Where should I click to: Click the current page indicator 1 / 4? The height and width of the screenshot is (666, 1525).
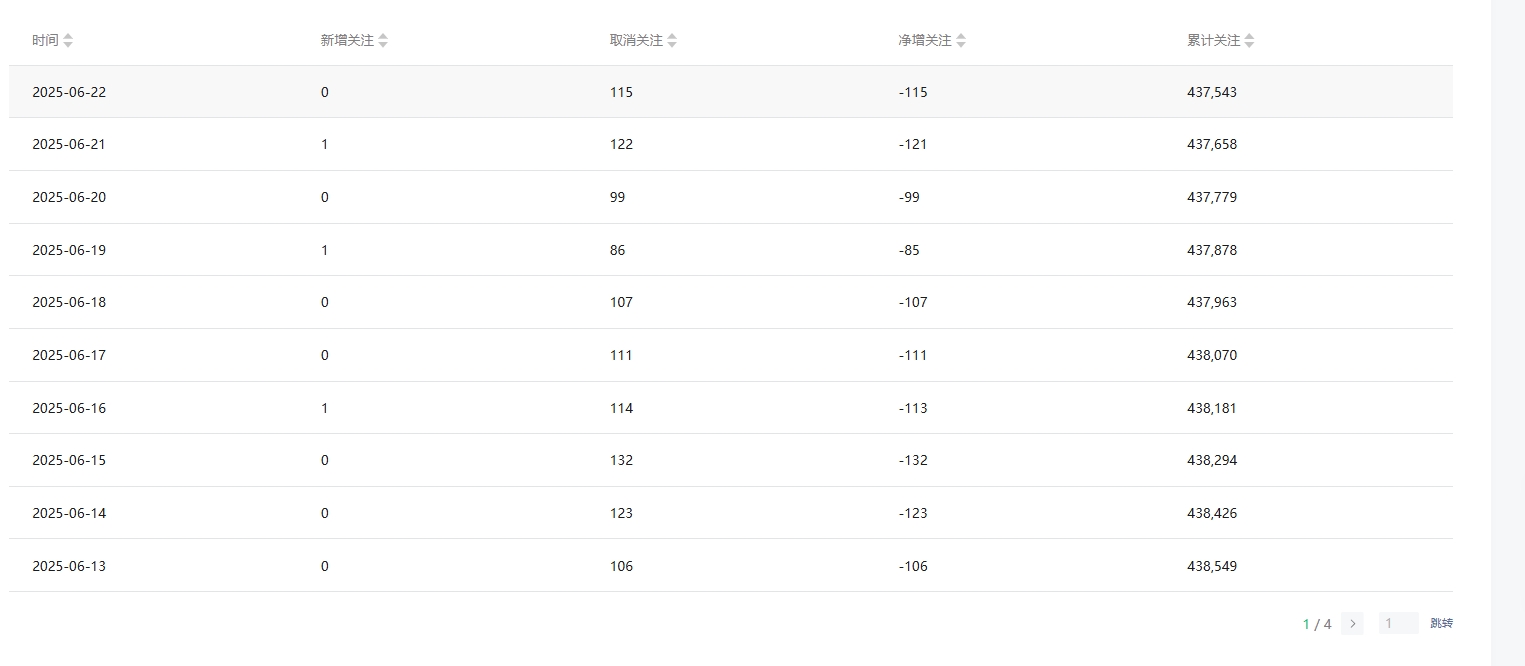[x=1317, y=624]
